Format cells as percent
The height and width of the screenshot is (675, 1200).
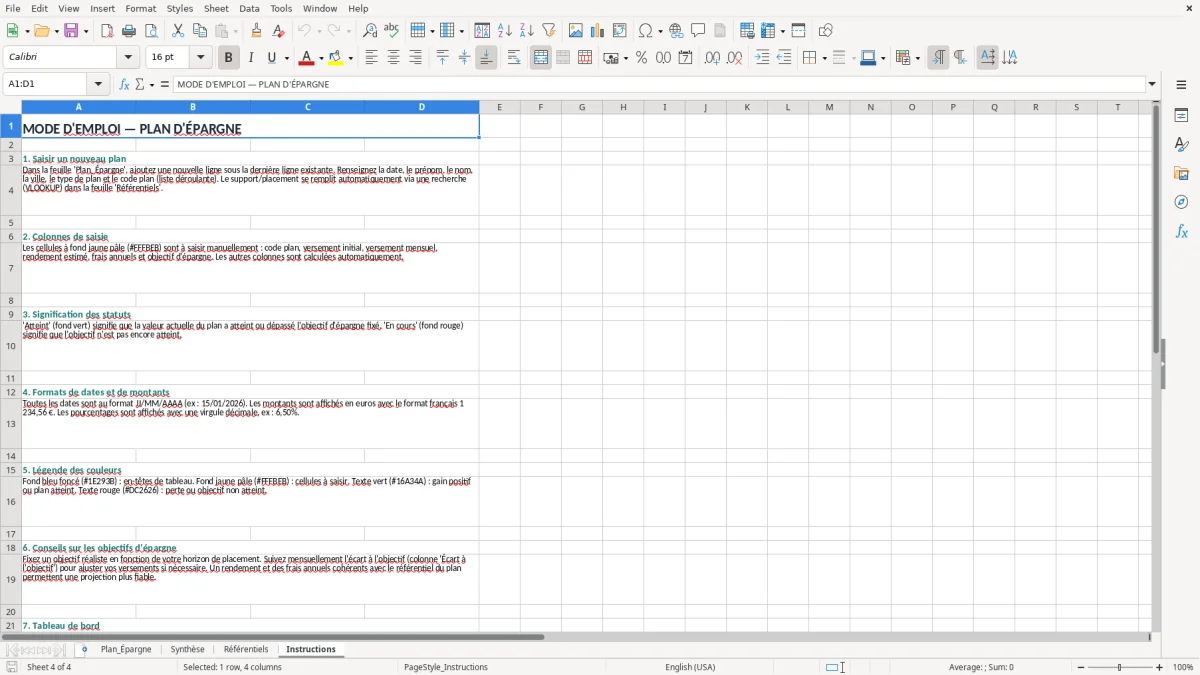point(641,58)
